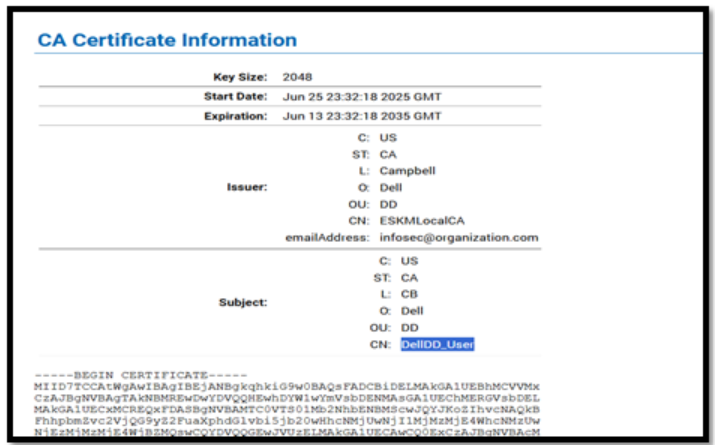The width and height of the screenshot is (715, 445).
Task: Click the certificate line starting FhhpbmZvc2Vj
Action: (287, 420)
